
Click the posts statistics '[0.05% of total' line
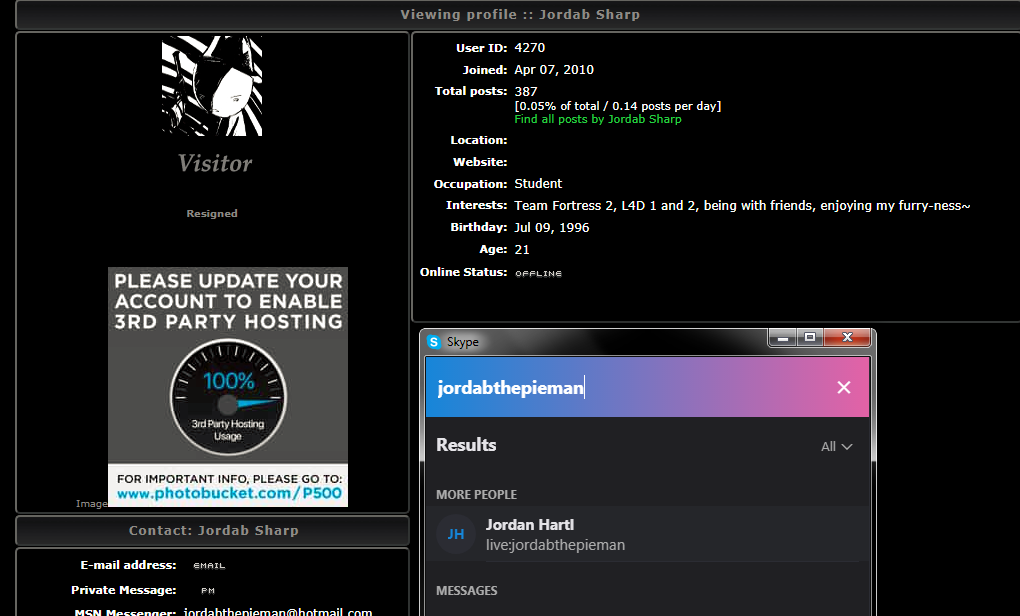tap(617, 106)
